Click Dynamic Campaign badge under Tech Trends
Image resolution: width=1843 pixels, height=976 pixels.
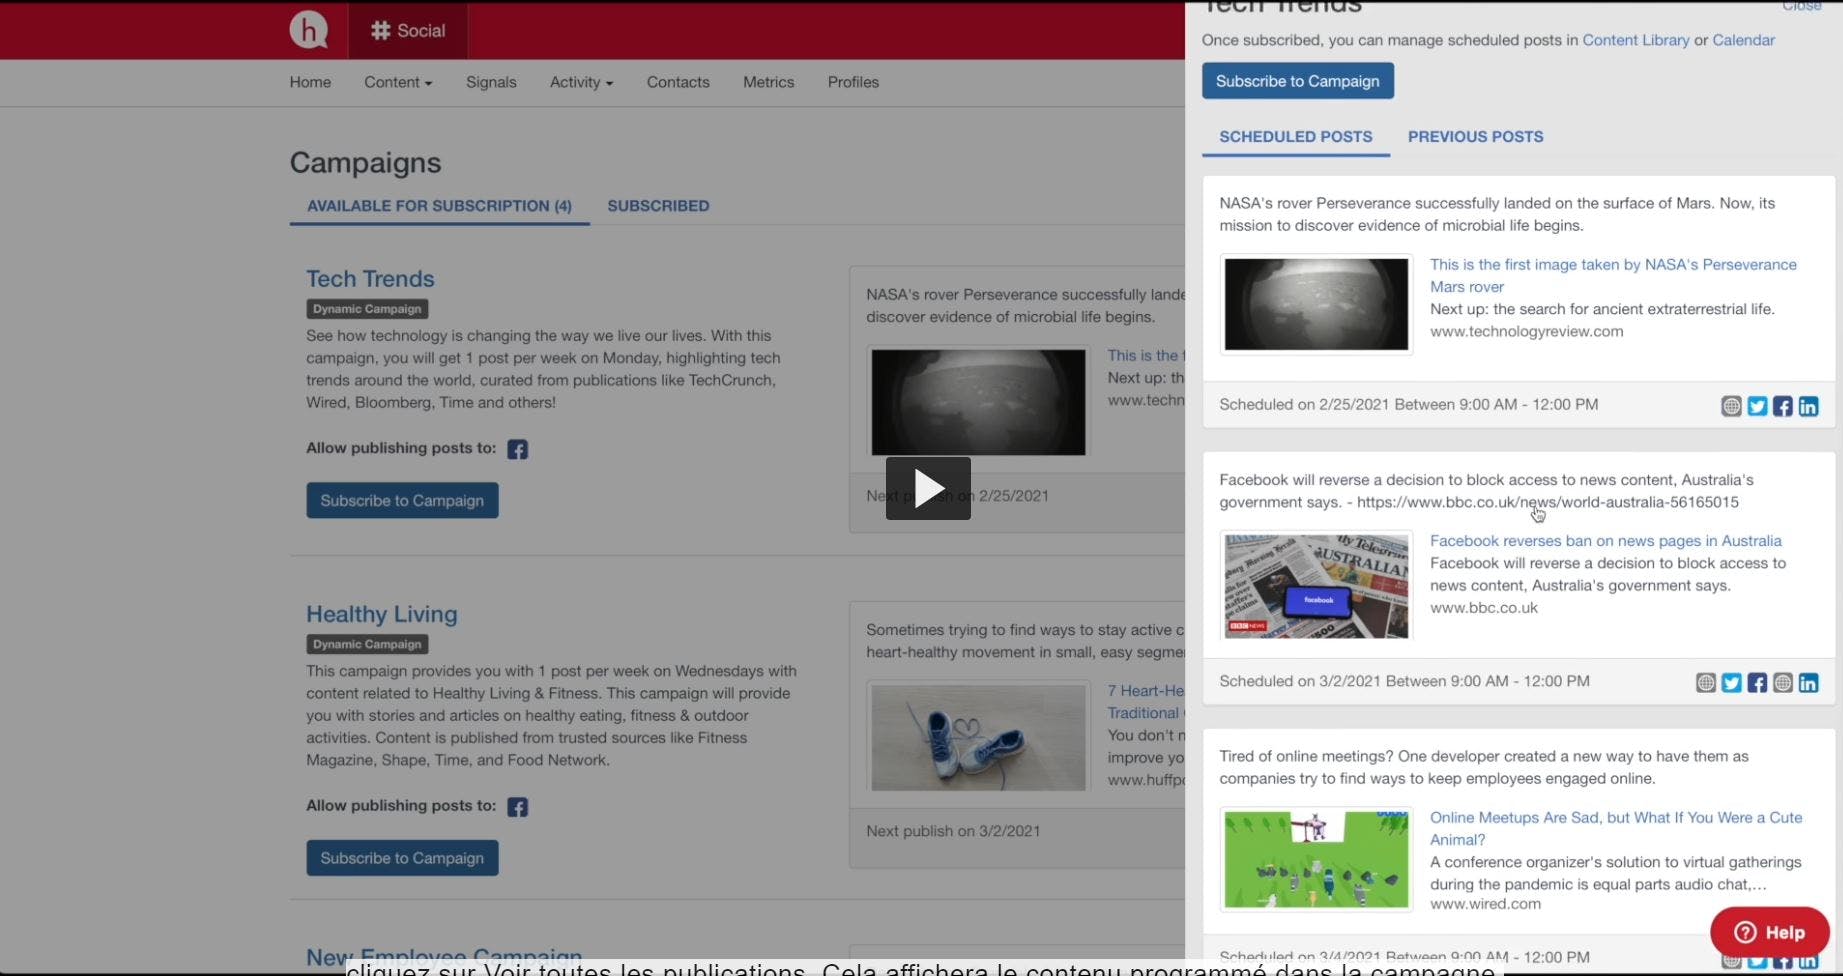[367, 309]
